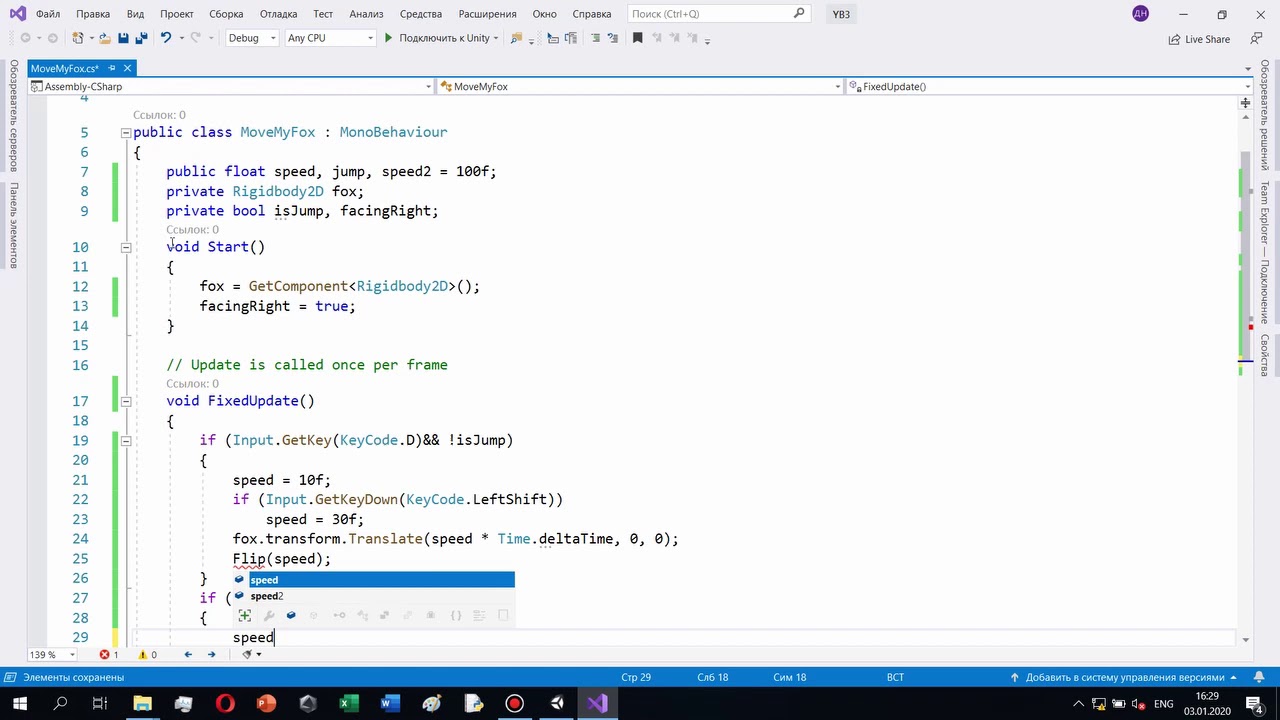
Task: Collapse the FixedUpdate method block
Action: click(x=126, y=401)
